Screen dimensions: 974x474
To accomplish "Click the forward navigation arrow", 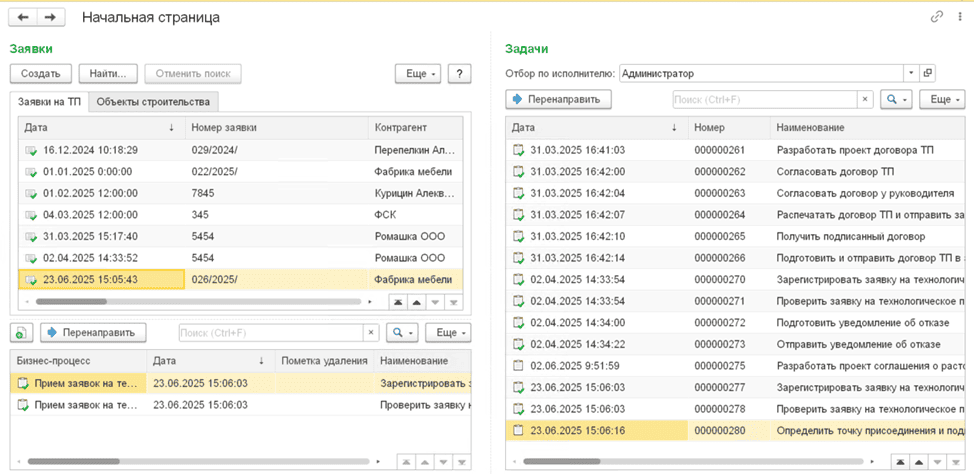I will click(50, 17).
